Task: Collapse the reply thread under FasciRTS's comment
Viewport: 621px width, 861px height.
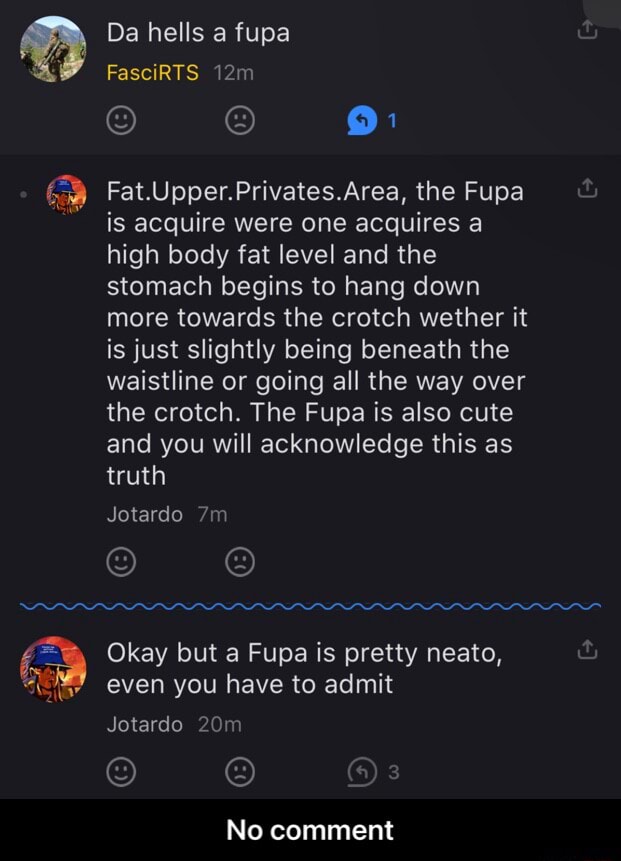Action: click(362, 121)
